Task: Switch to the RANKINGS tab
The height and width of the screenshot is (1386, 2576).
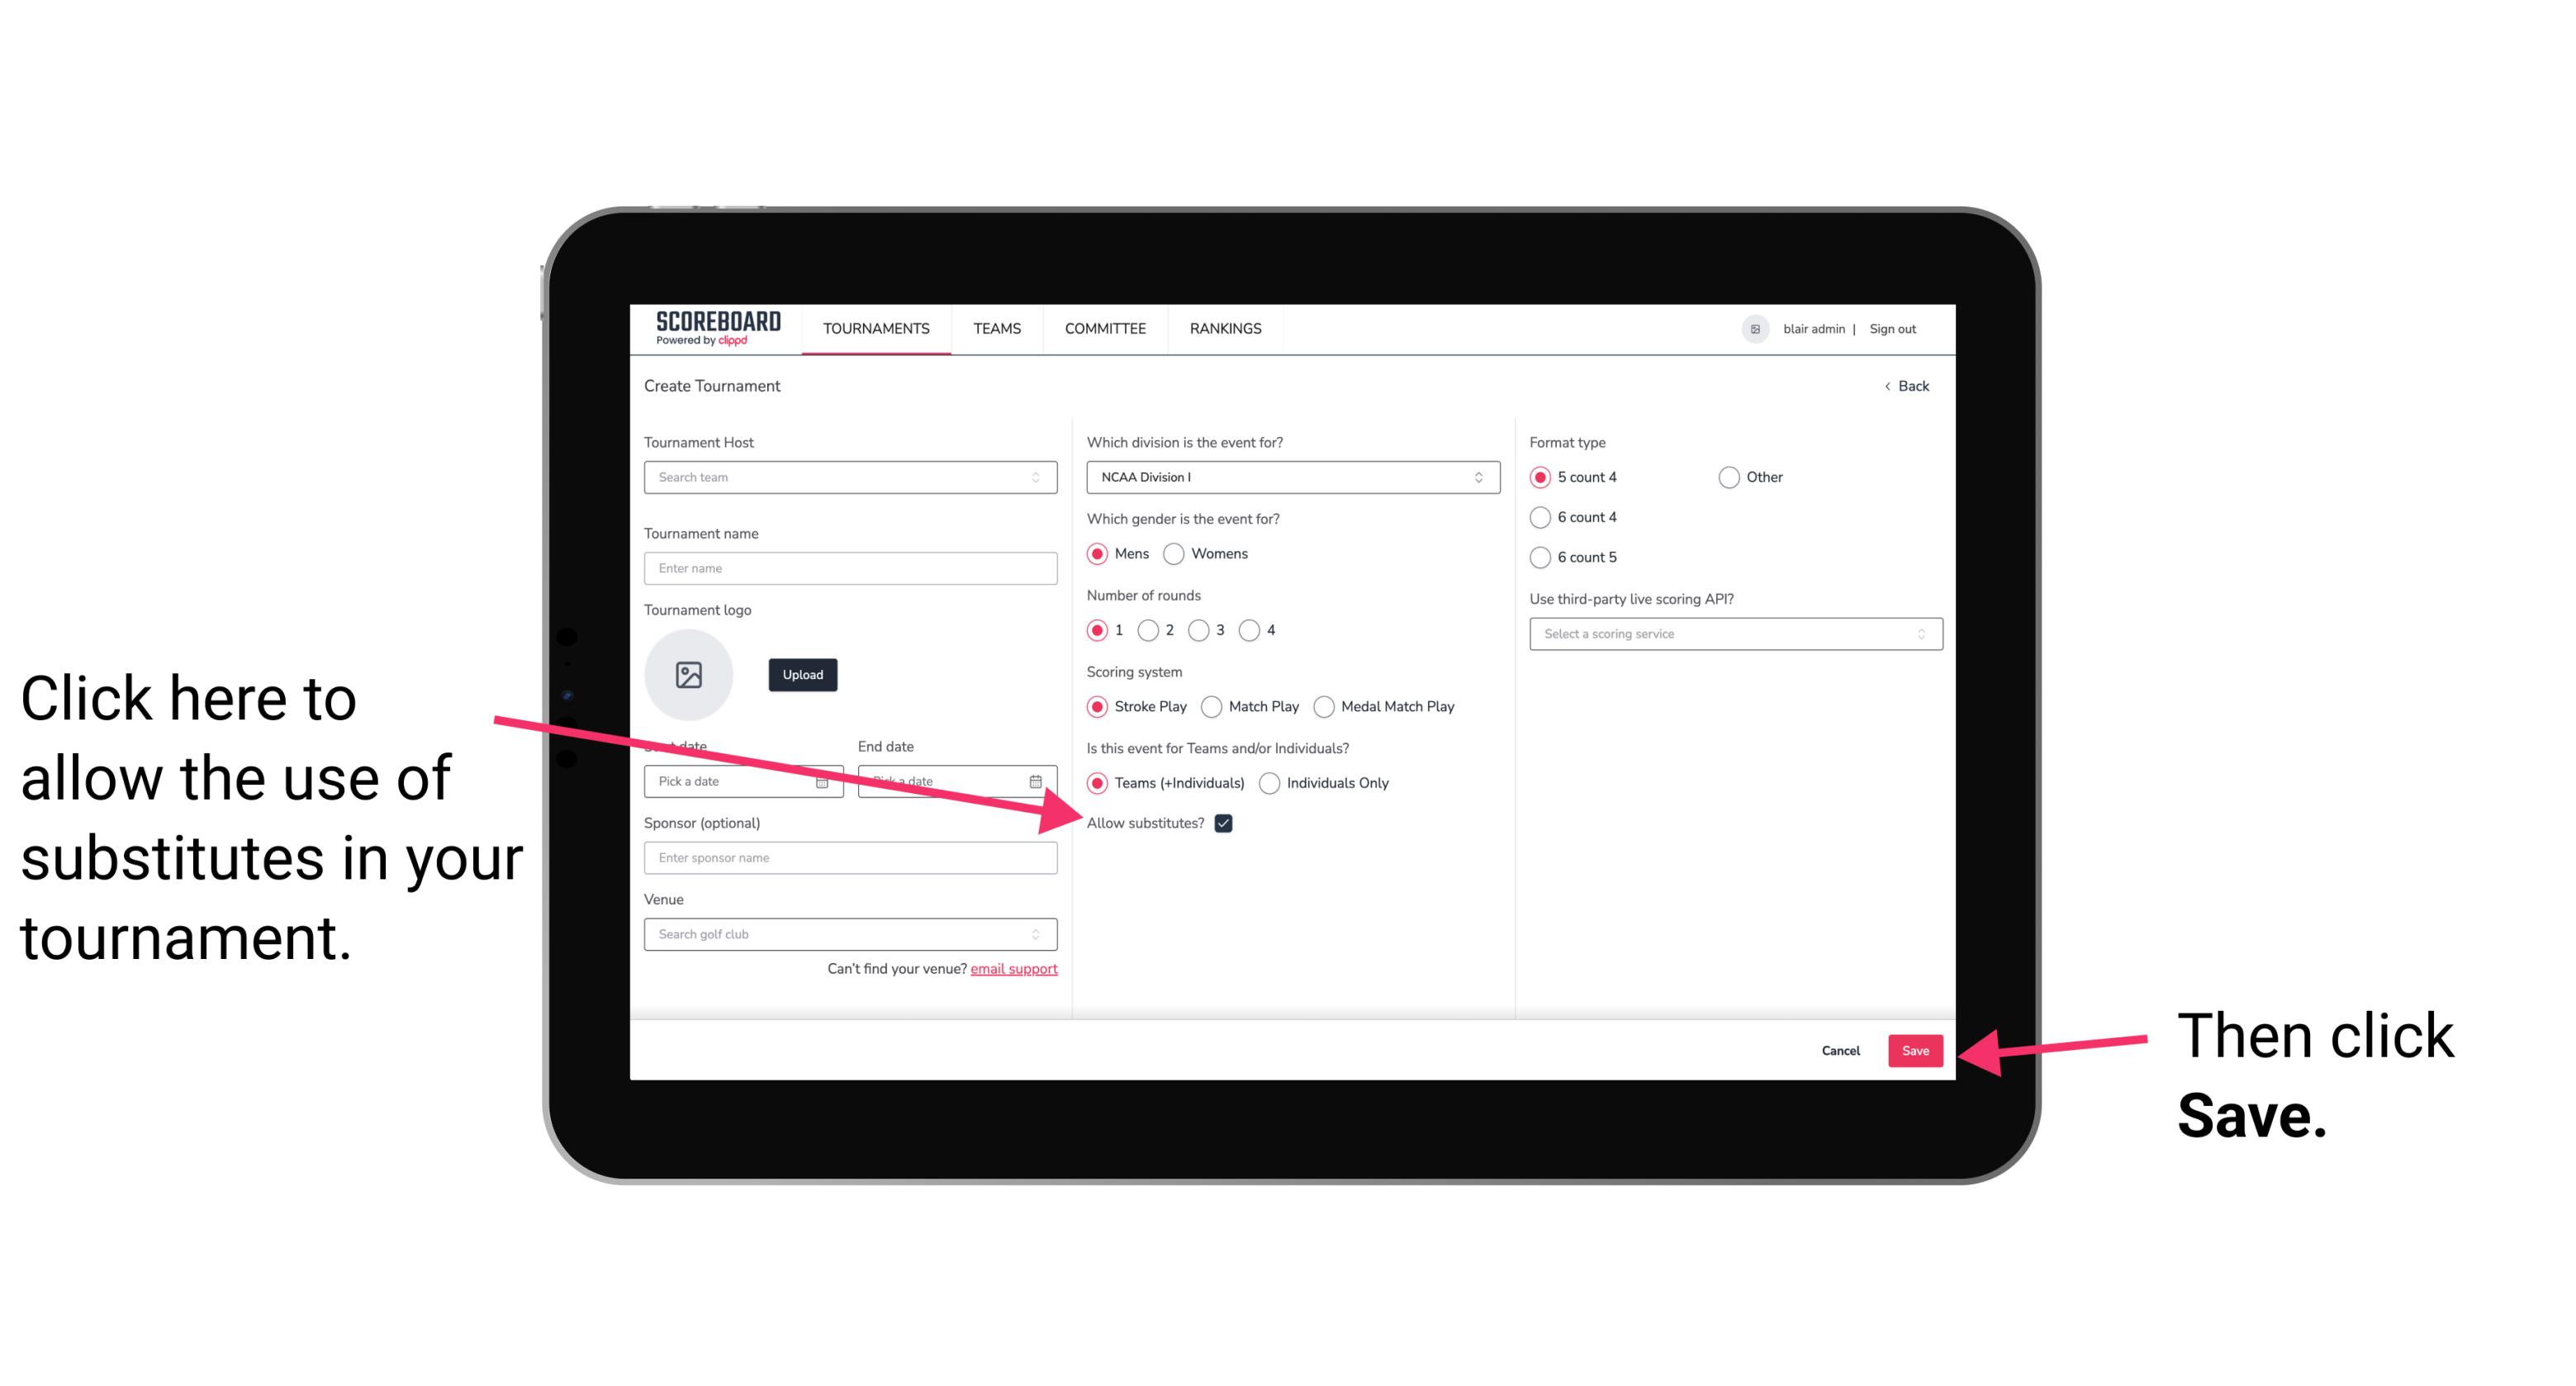Action: point(1223,328)
